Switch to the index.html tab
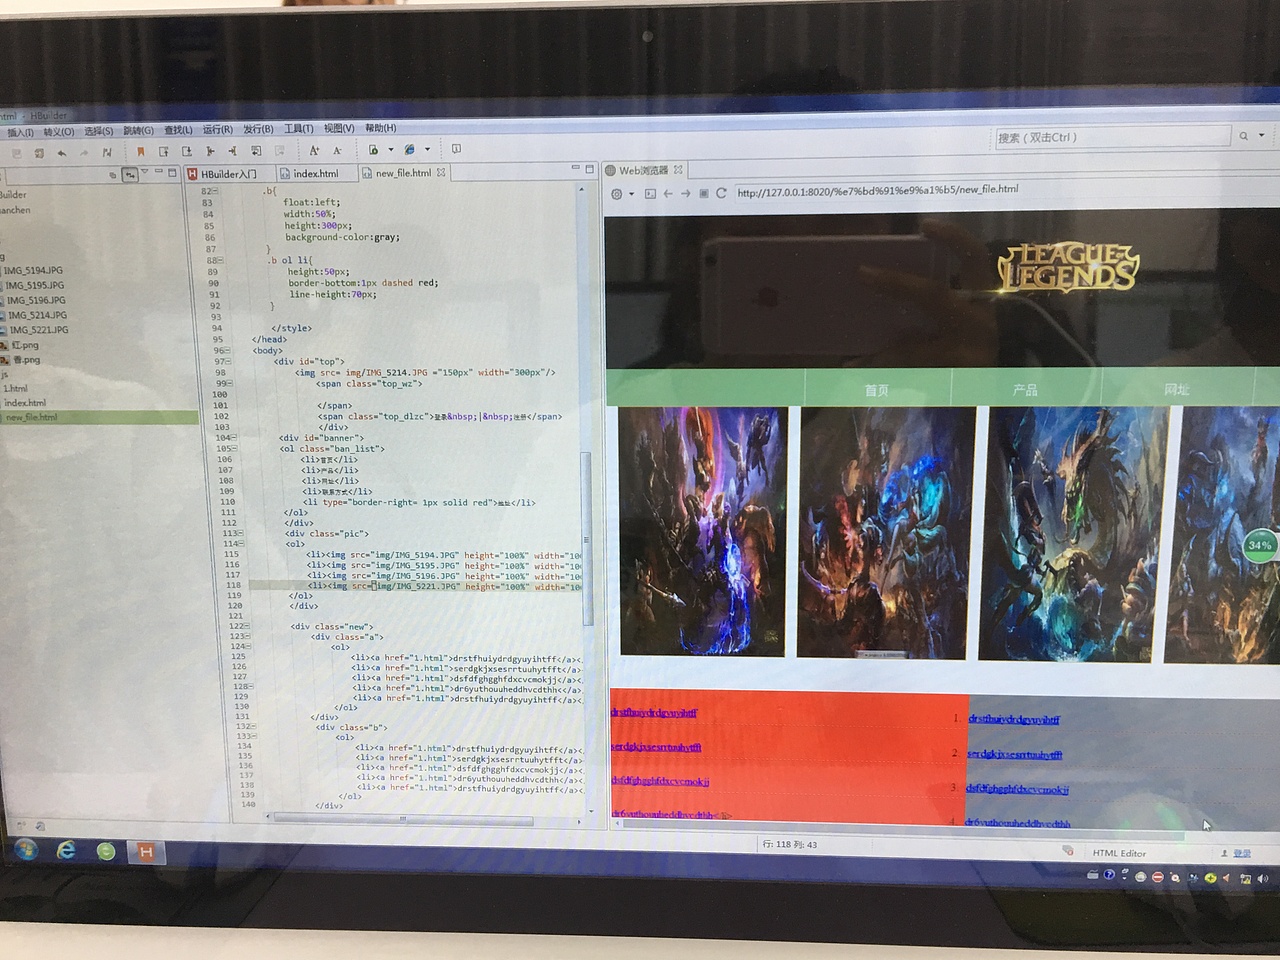 click(315, 173)
